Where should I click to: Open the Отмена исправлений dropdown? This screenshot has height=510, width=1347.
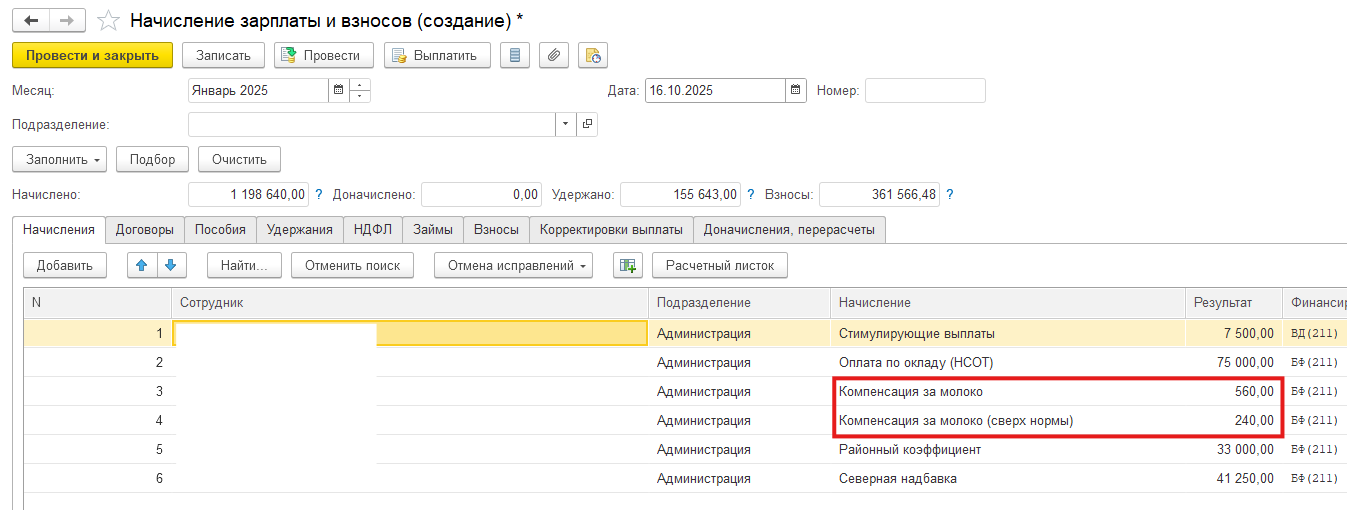(x=513, y=265)
